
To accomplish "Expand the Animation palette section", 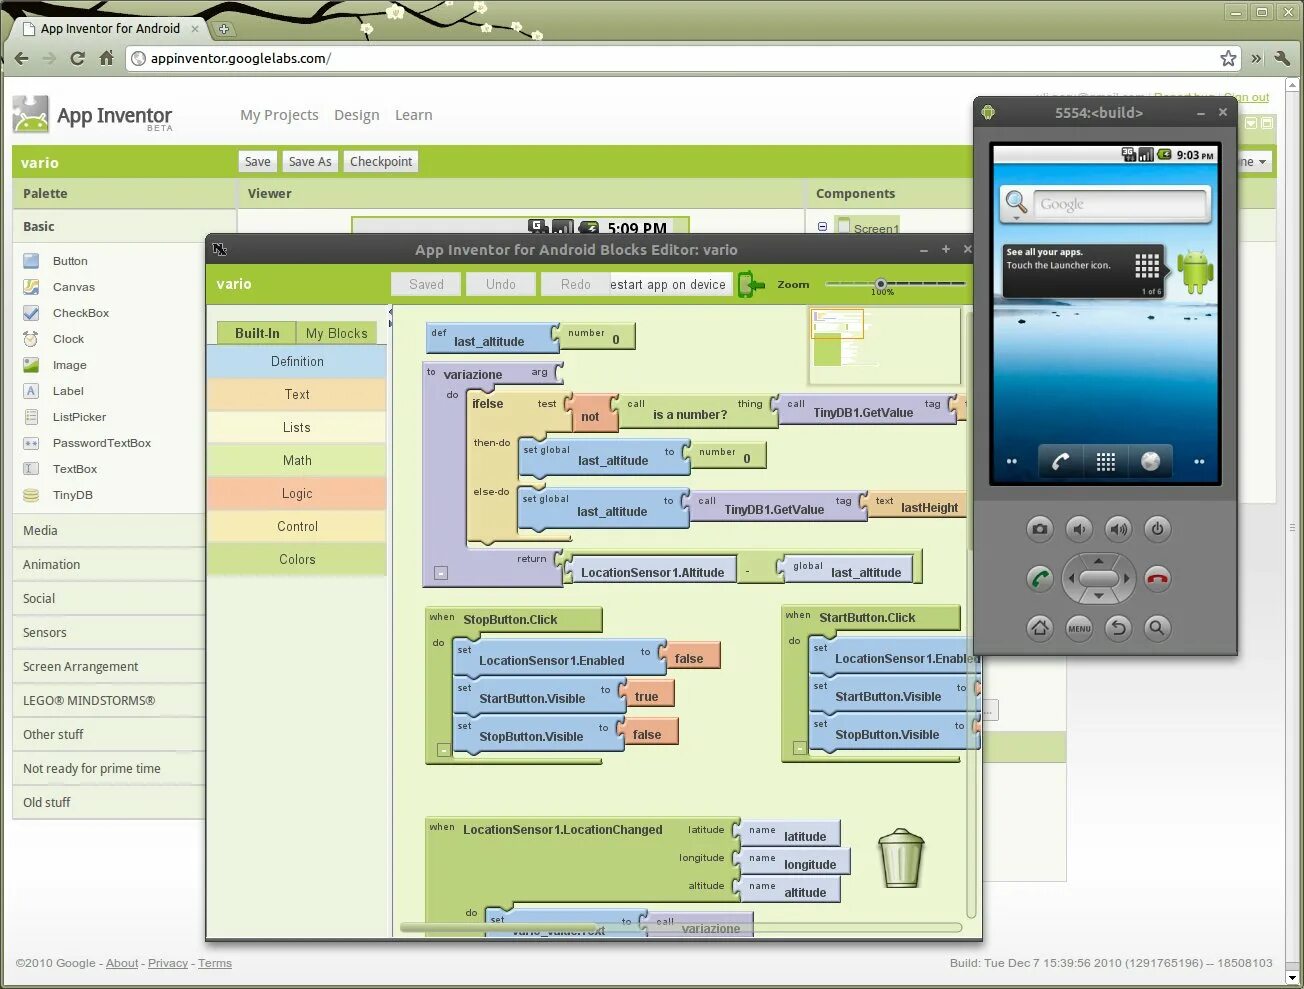I will coord(109,565).
